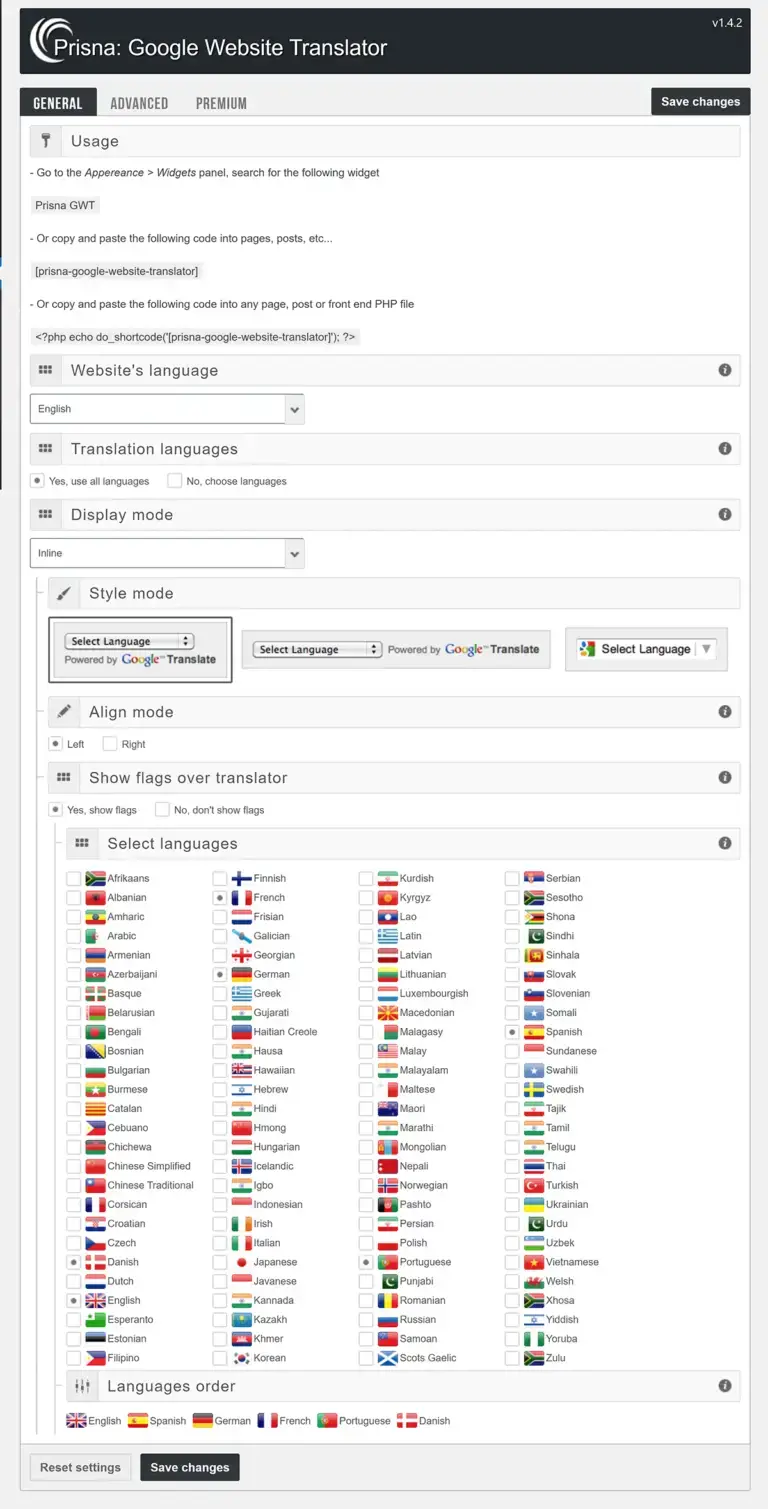Click Spanish flag in Languages order
768x1509 pixels.
click(x=138, y=1420)
